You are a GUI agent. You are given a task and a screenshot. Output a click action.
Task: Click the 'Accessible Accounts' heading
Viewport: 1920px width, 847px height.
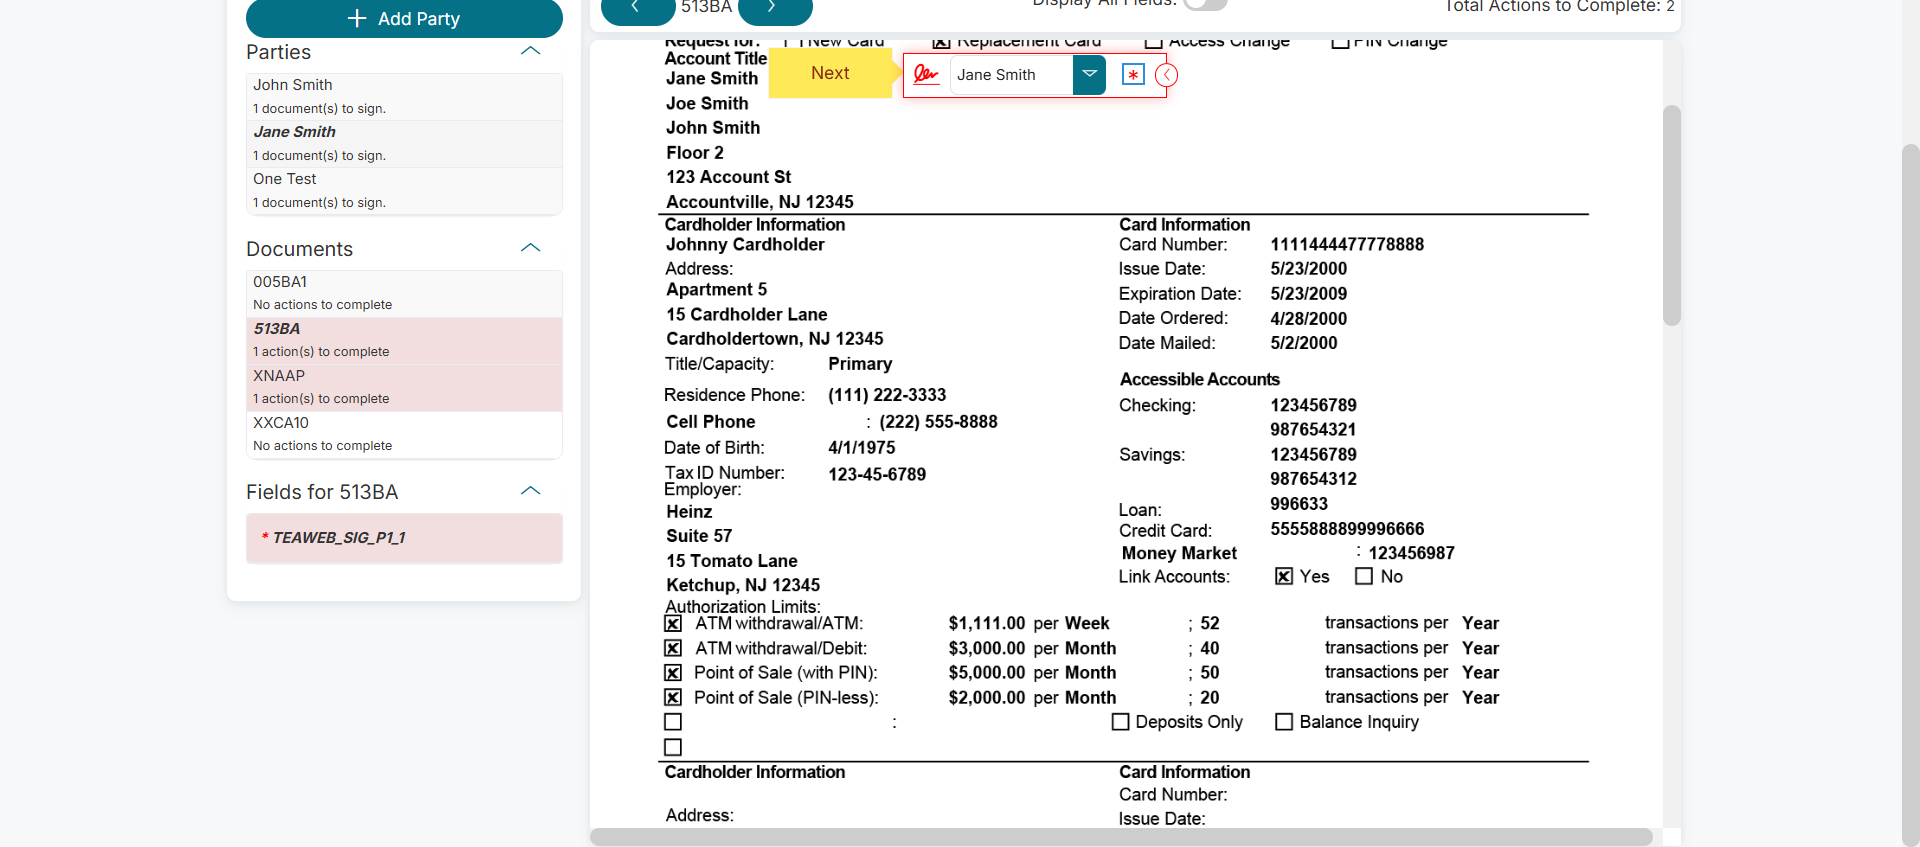1200,379
